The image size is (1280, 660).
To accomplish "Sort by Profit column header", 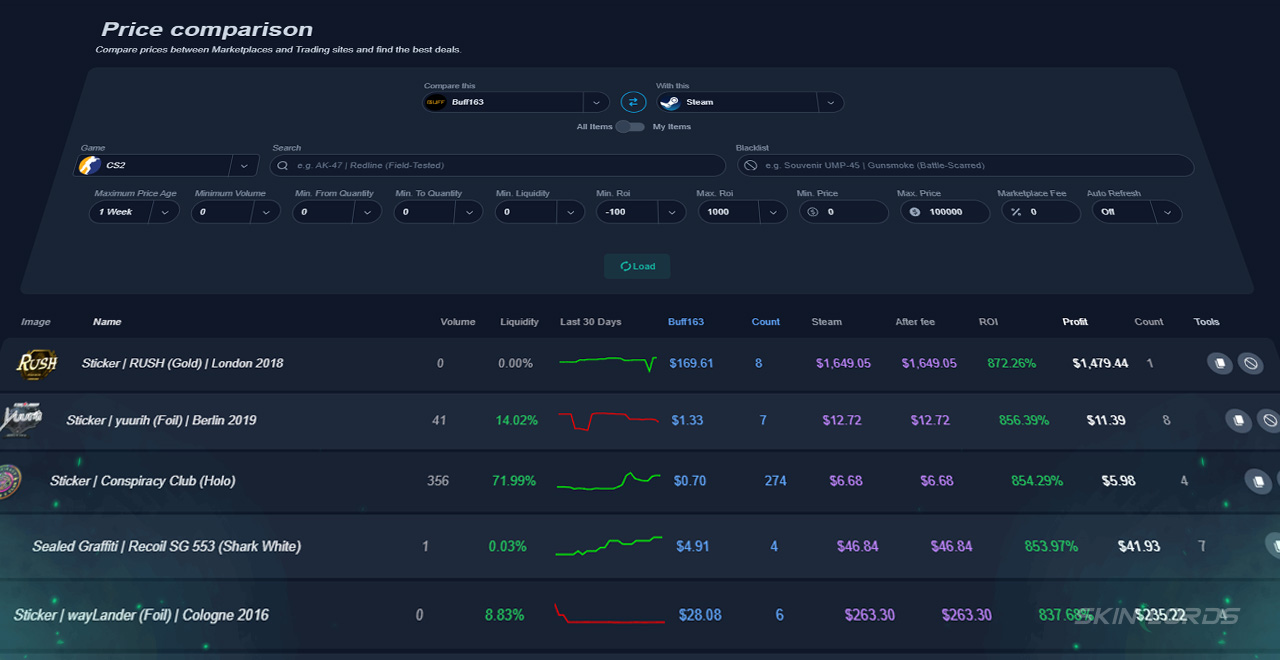I will tap(1075, 322).
